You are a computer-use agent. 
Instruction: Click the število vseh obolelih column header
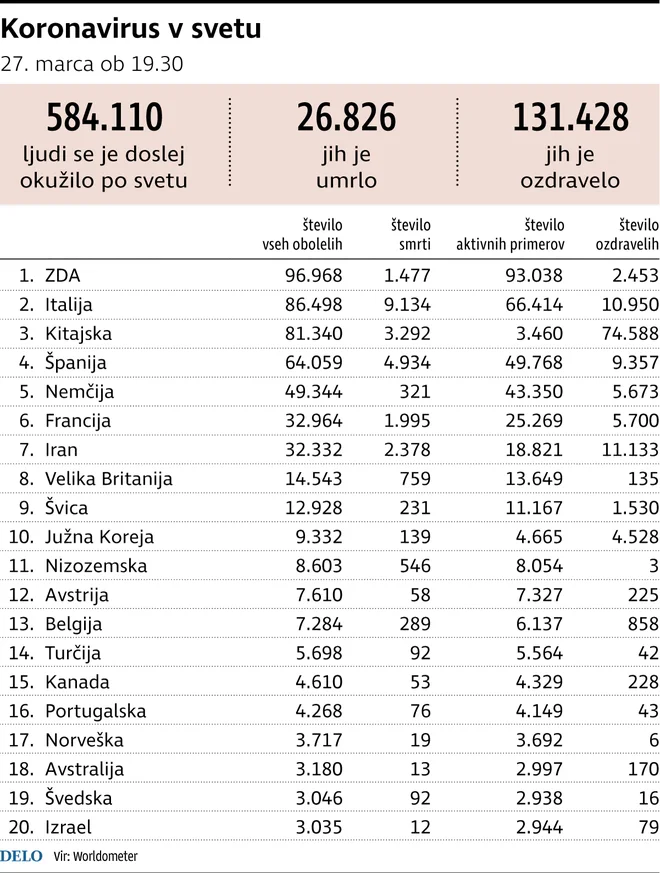click(302, 234)
